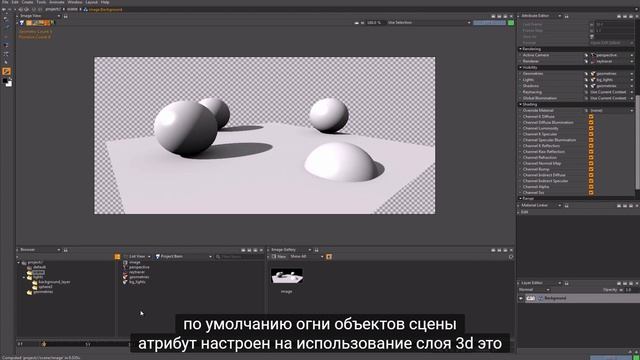Open the Help menu
Screen dimensions: 640x360
[105, 2]
